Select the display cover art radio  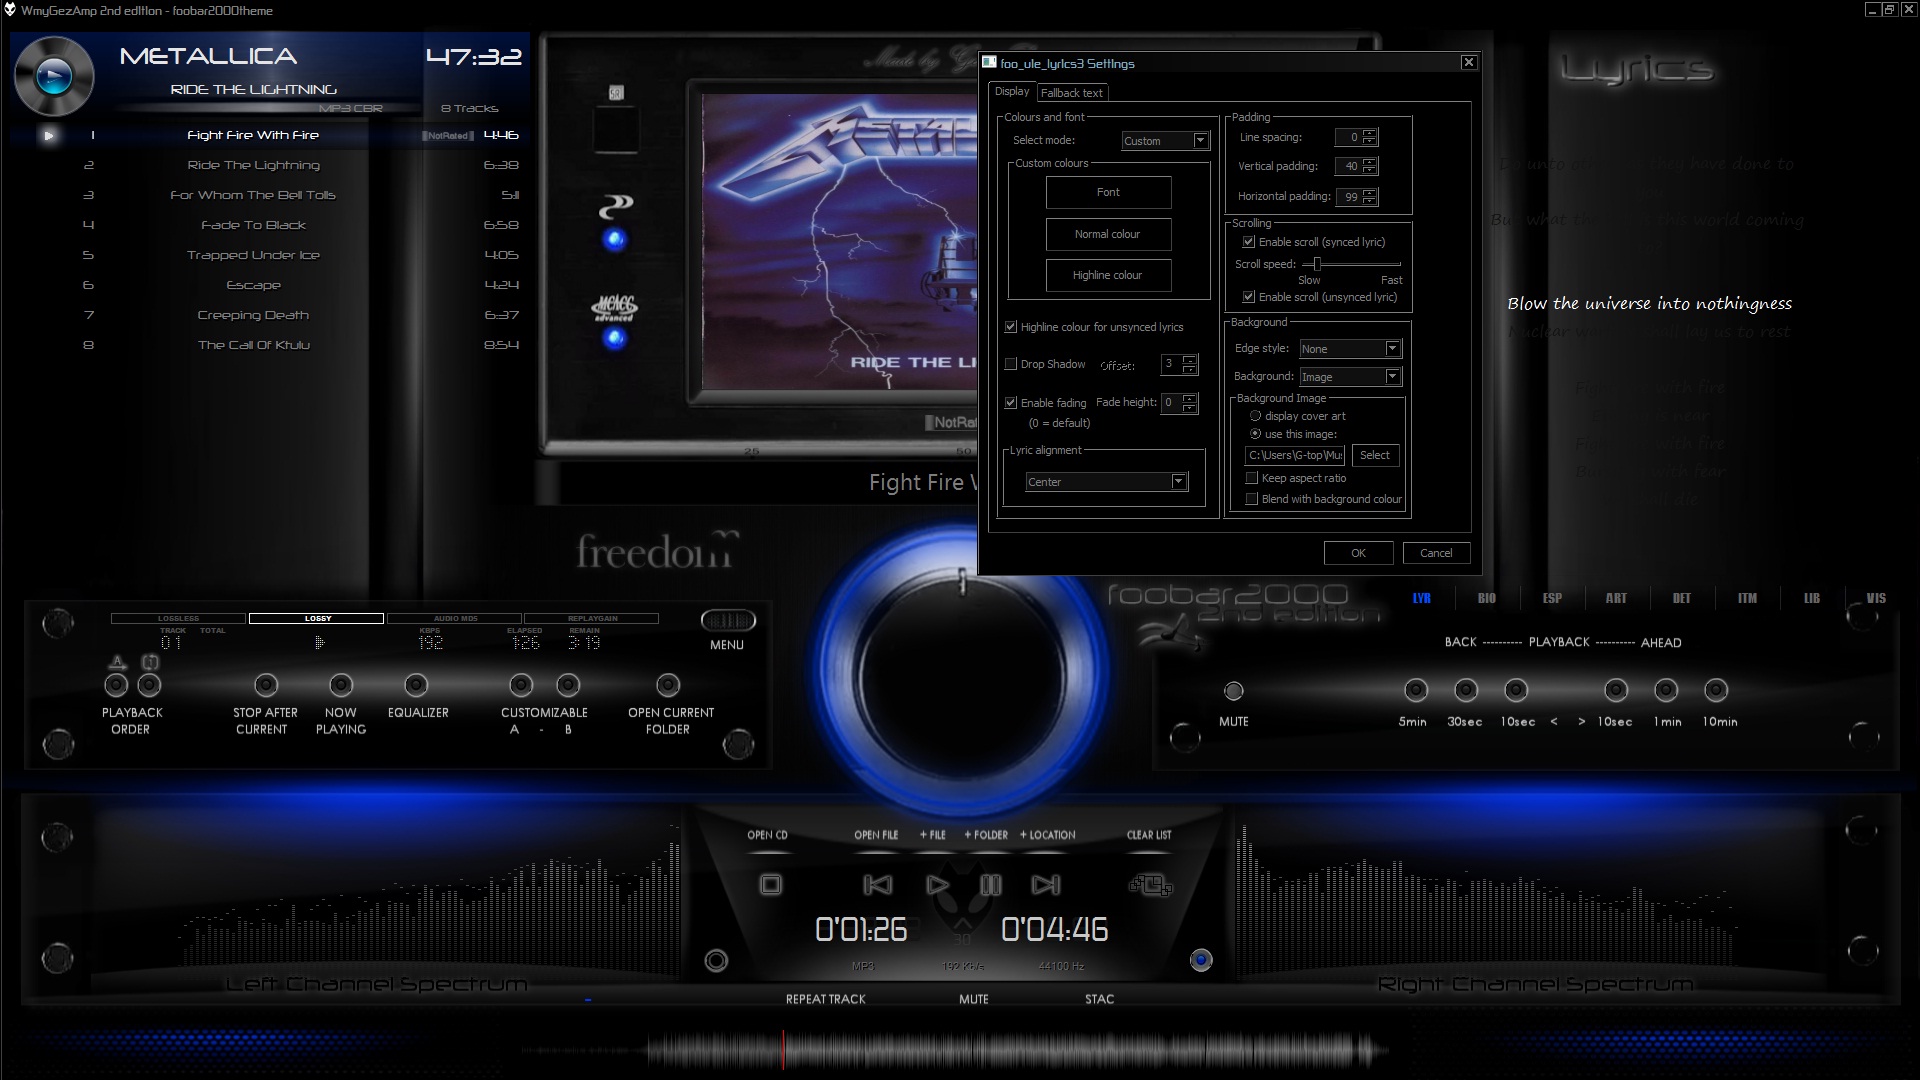1255,416
